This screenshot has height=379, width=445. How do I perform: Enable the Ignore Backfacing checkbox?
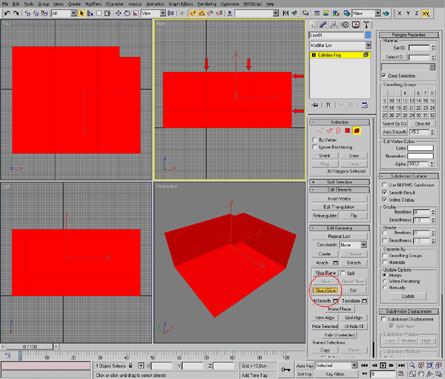click(315, 147)
